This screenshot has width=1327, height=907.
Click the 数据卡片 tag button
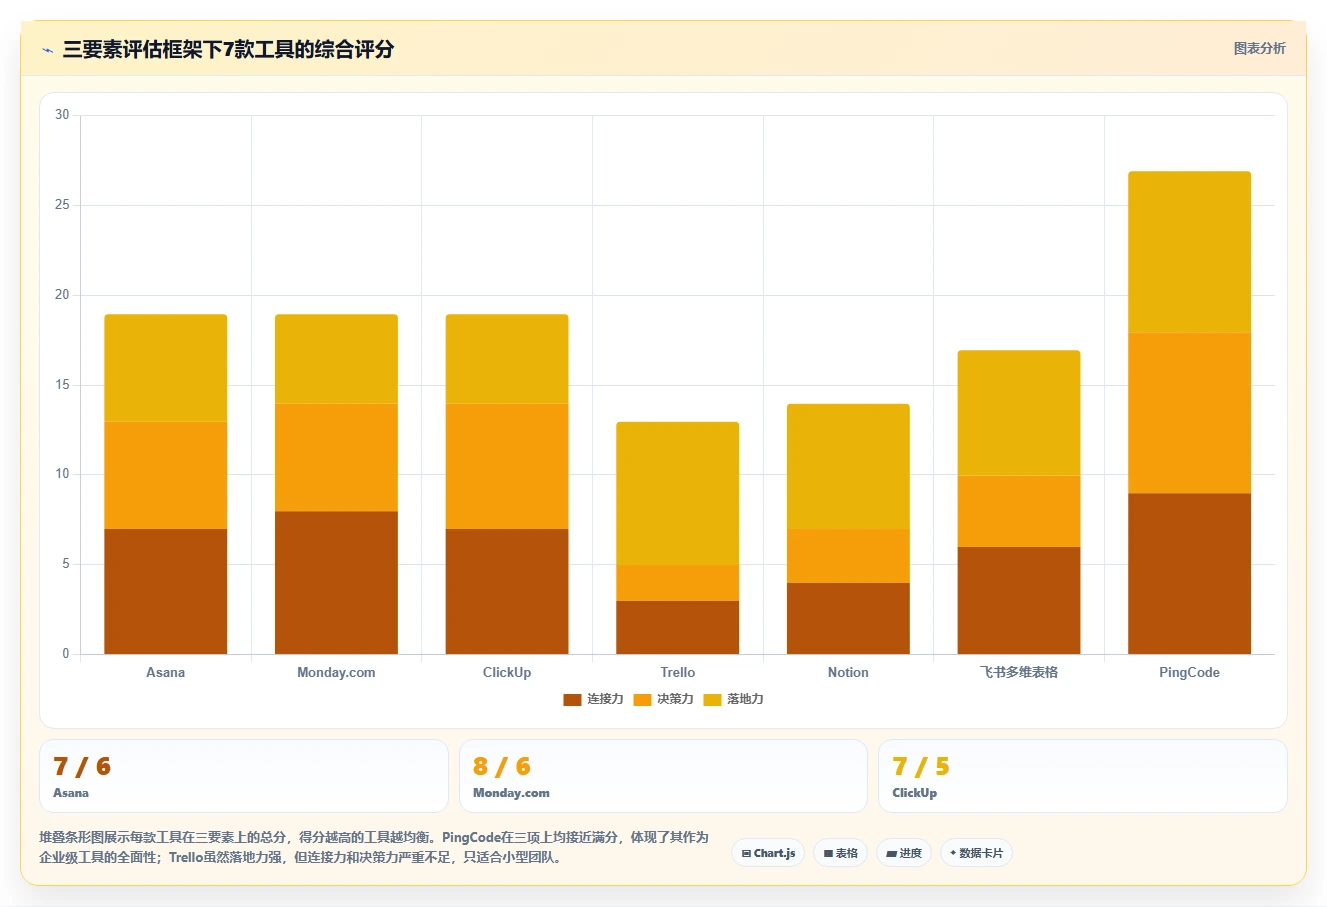[x=976, y=853]
